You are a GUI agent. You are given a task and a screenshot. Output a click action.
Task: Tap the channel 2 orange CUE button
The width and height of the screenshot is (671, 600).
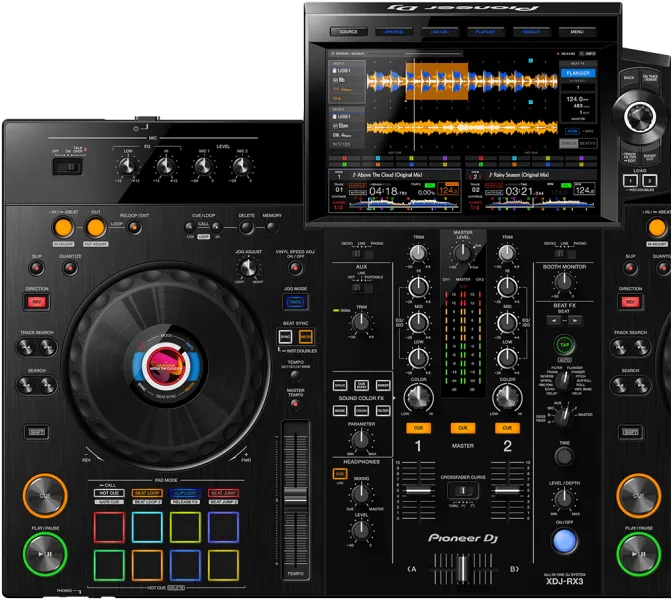pos(507,428)
